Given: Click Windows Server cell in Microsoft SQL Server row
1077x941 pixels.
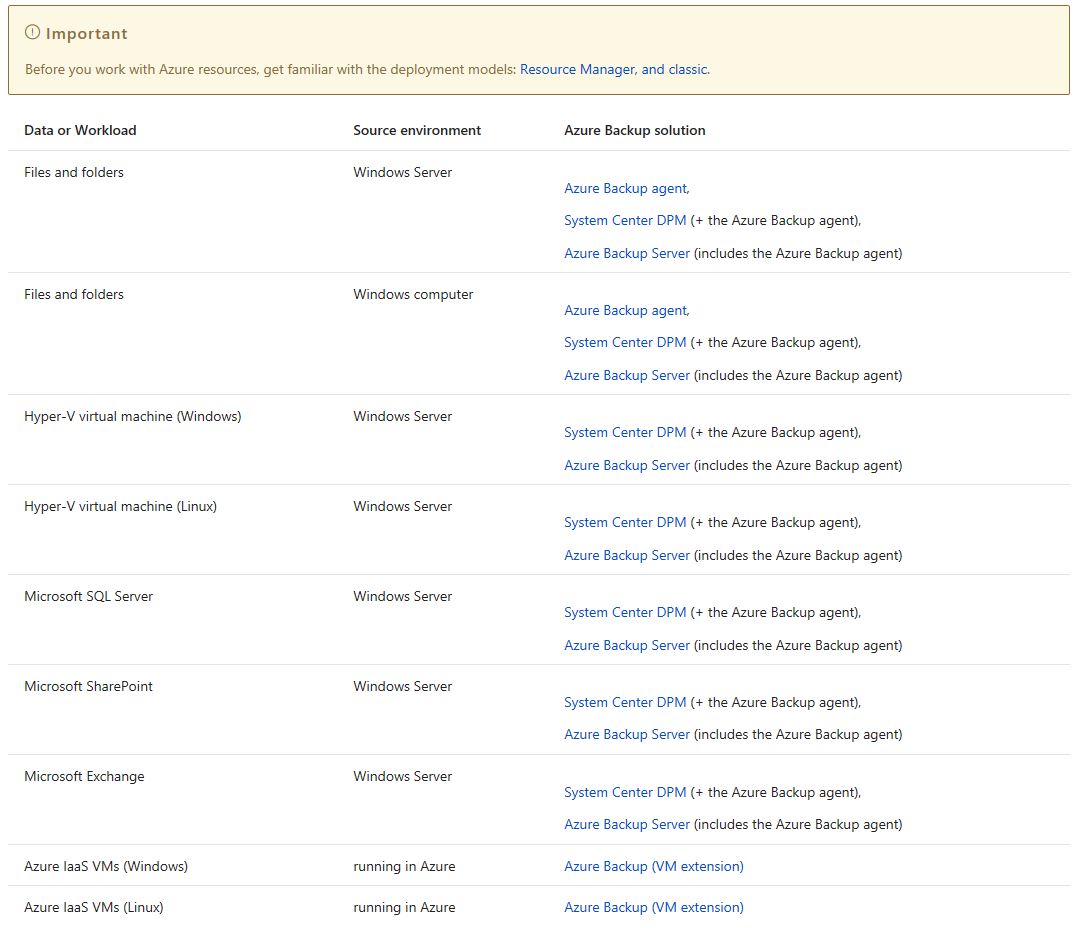Looking at the screenshot, I should pyautogui.click(x=403, y=596).
